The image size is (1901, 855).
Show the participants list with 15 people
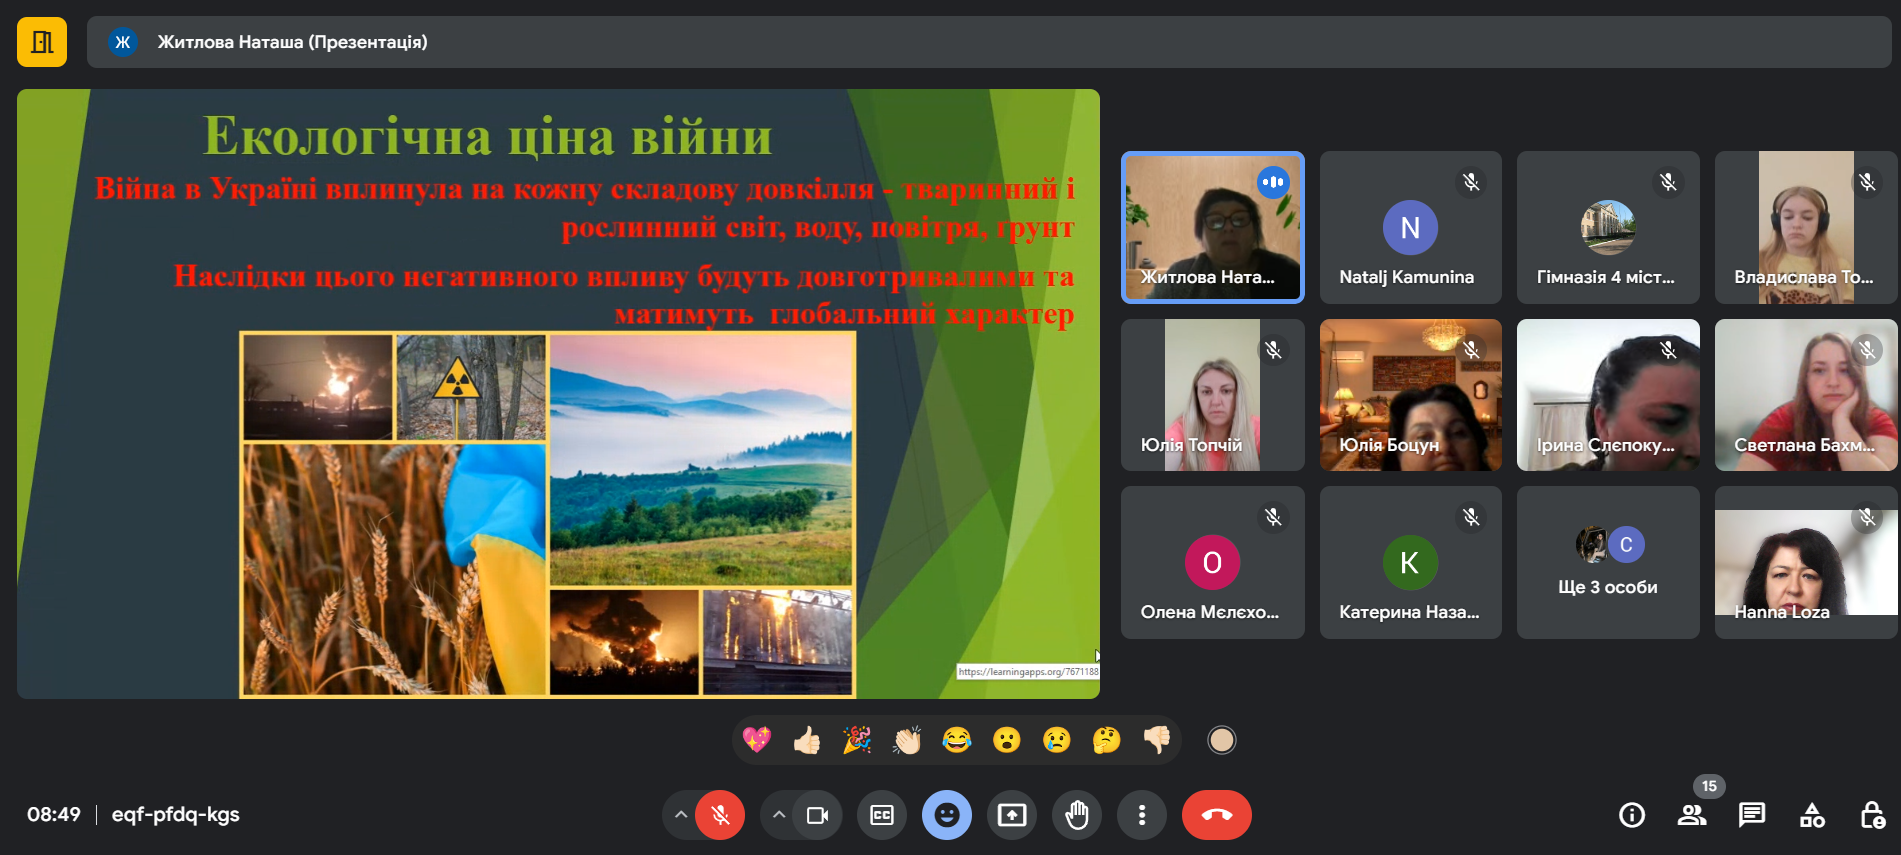pos(1692,815)
